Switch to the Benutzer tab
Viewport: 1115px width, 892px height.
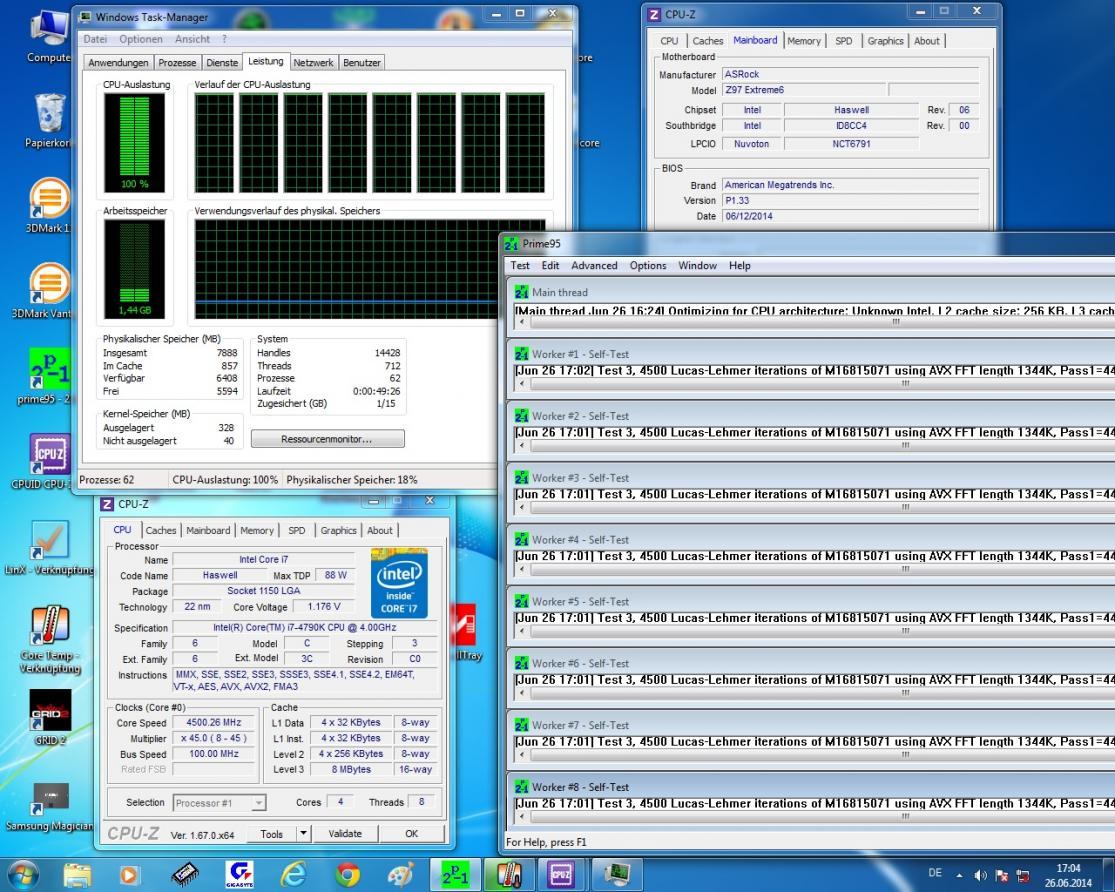pos(362,63)
